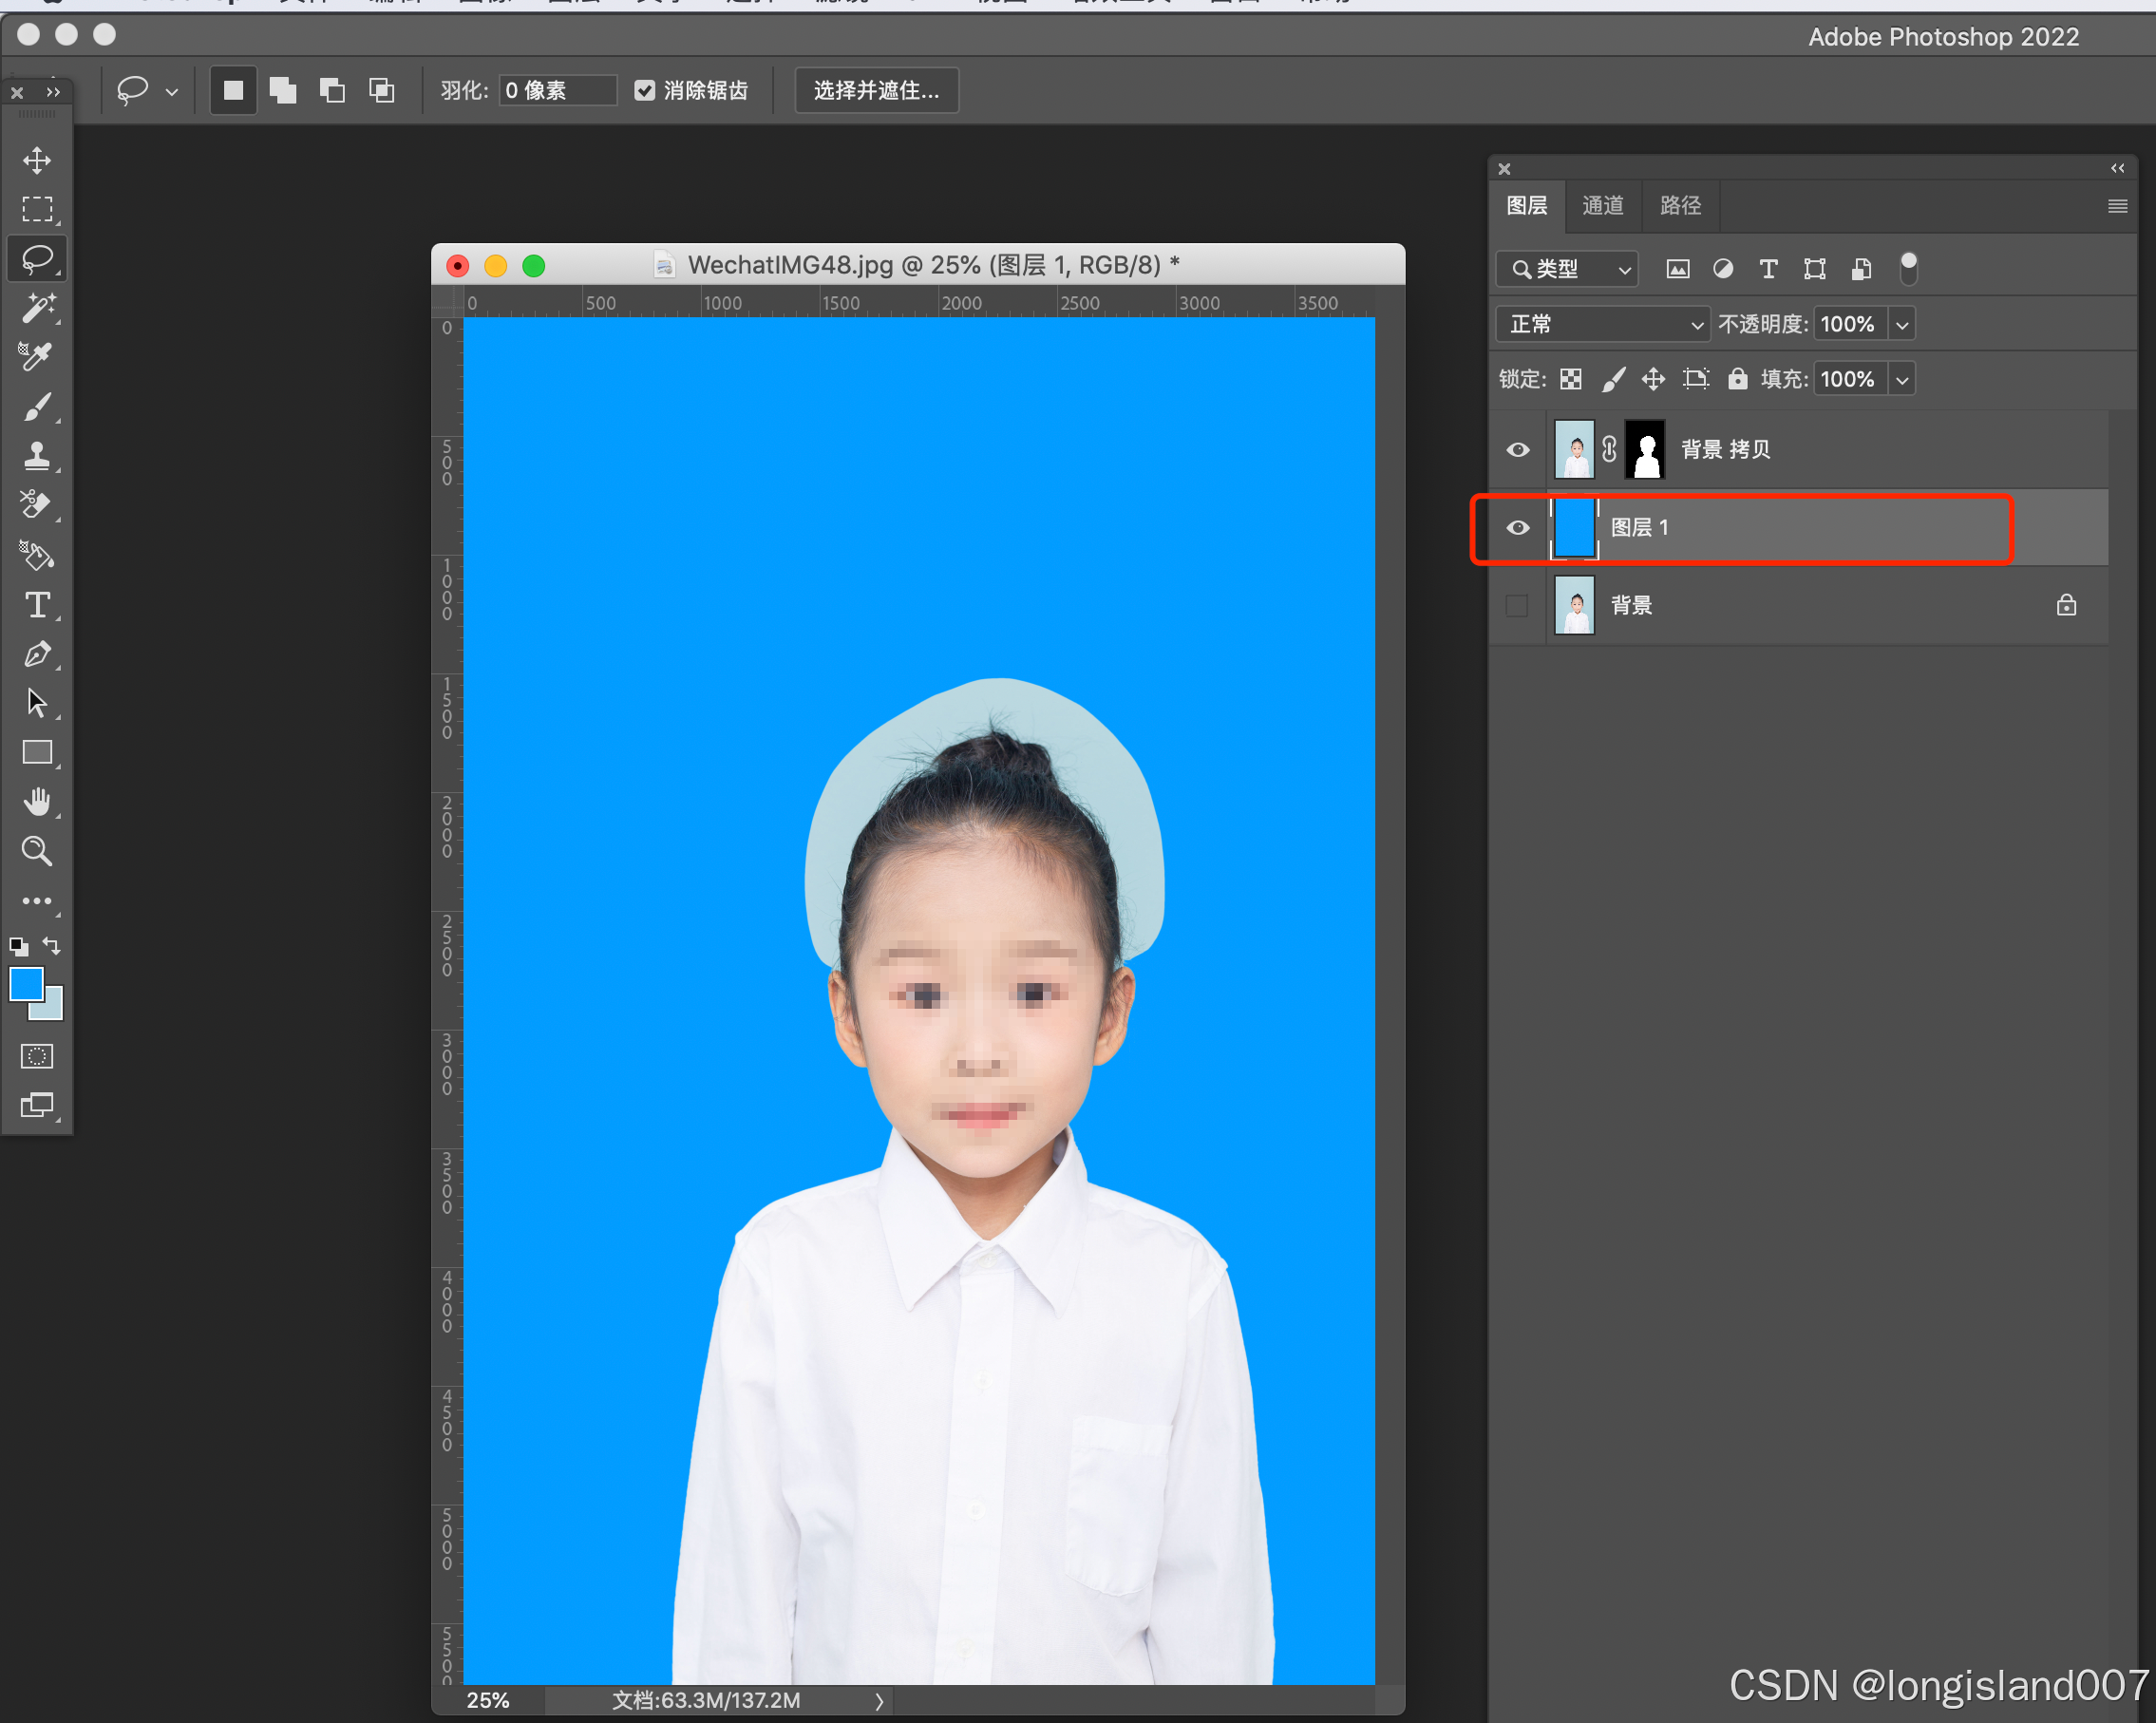The height and width of the screenshot is (1723, 2156).
Task: Select the Move tool
Action: [37, 160]
